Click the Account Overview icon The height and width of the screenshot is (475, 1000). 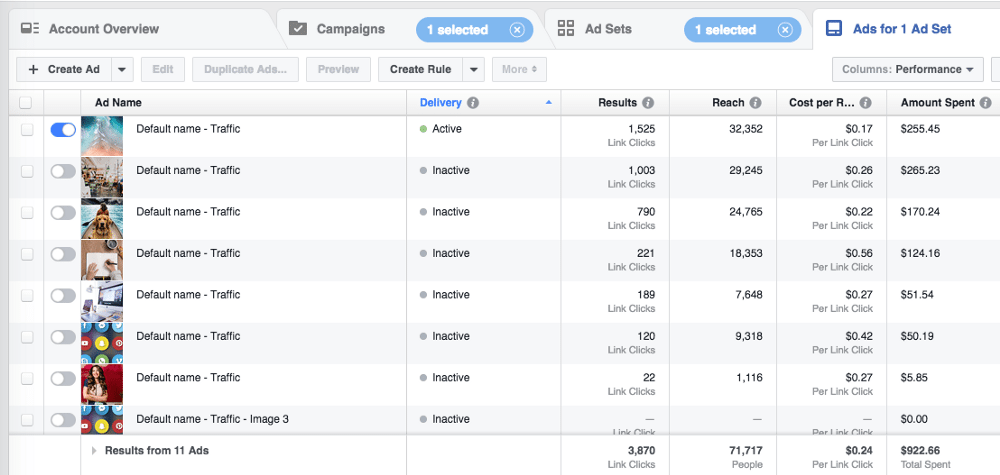pyautogui.click(x=30, y=29)
